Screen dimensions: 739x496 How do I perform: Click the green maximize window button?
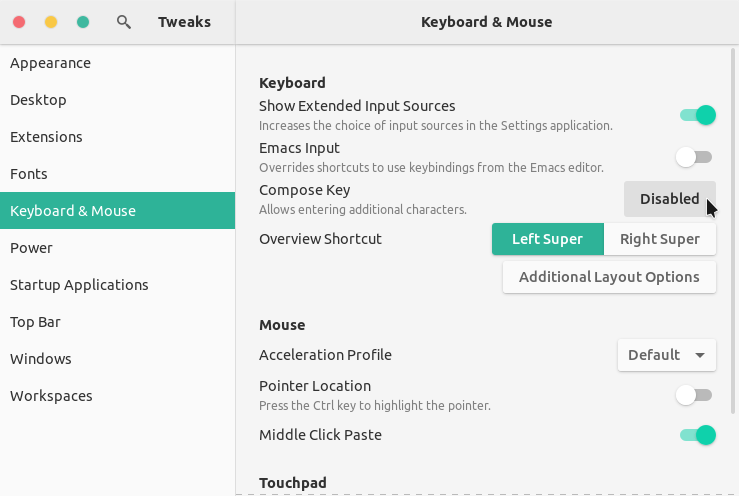[83, 22]
